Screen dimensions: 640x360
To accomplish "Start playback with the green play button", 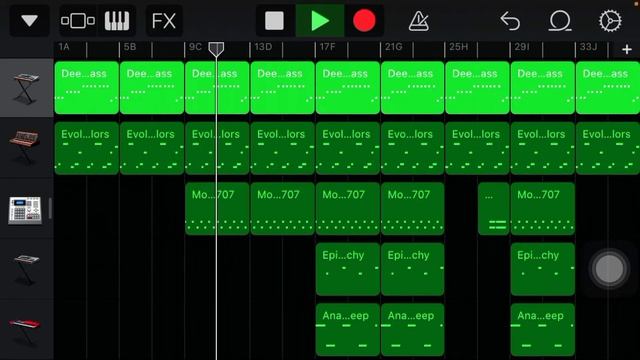I will click(x=320, y=20).
